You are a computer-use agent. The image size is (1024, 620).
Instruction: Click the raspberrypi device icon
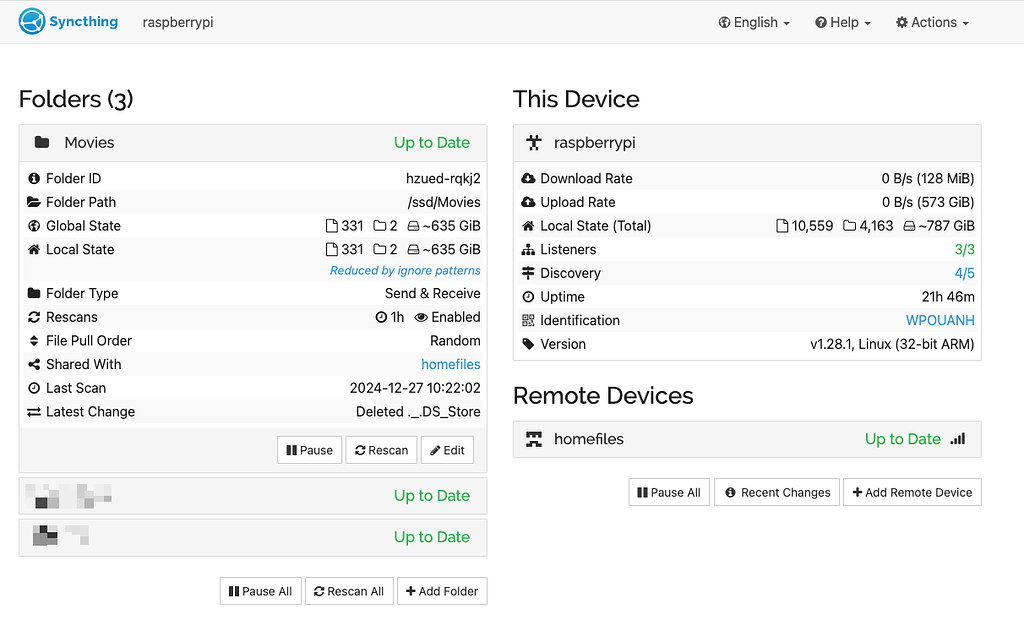tap(534, 143)
